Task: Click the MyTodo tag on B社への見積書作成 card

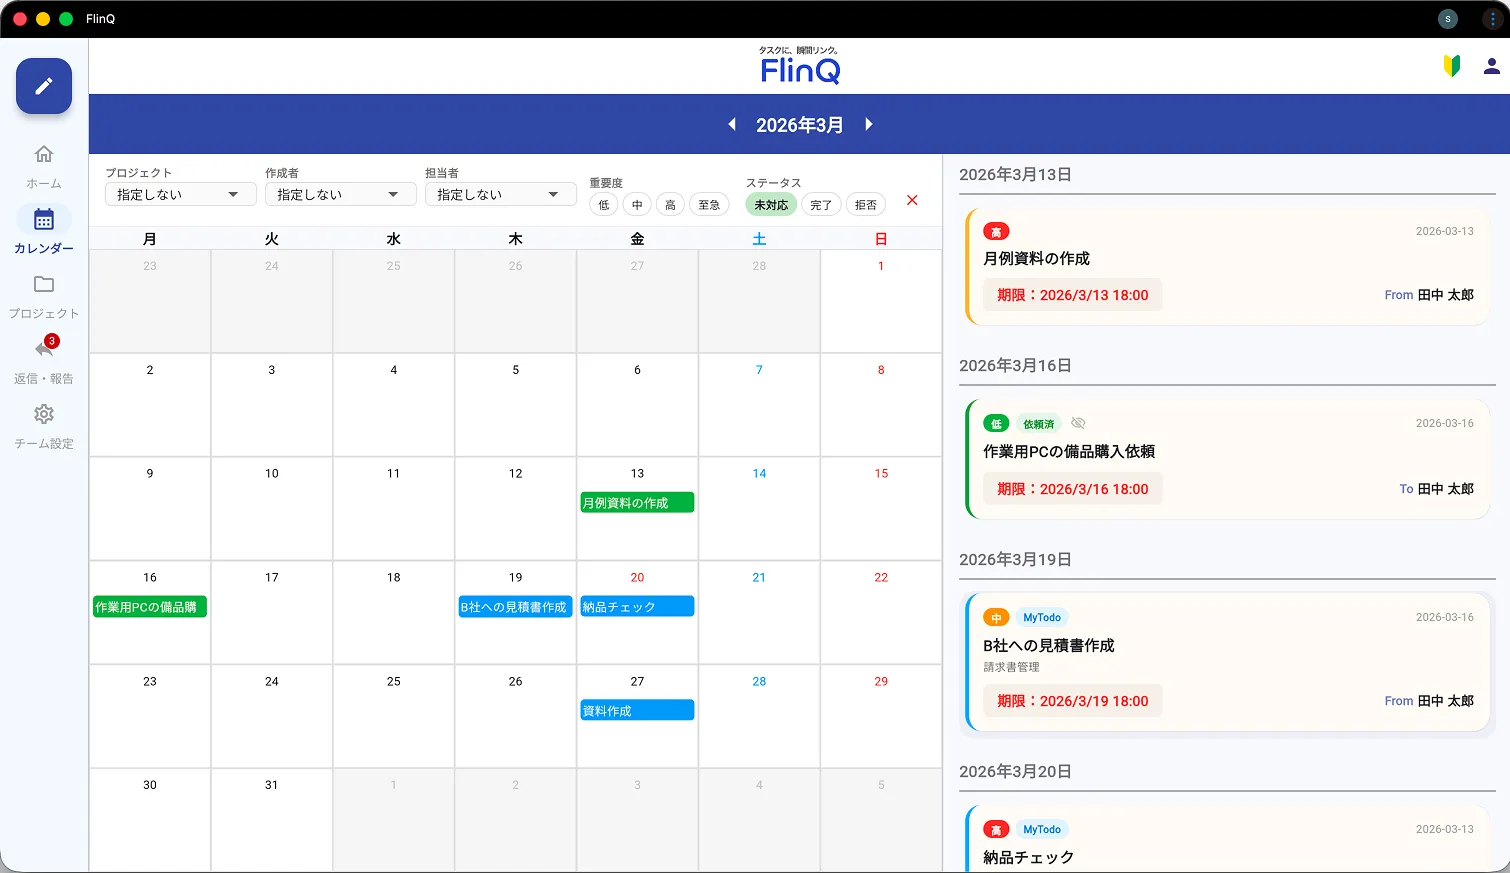Action: pyautogui.click(x=1042, y=618)
